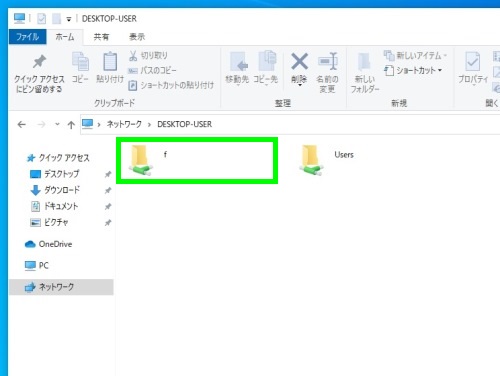Screen dimensions: 500x376
Task: Select the Users shared folder
Action: pos(327,160)
